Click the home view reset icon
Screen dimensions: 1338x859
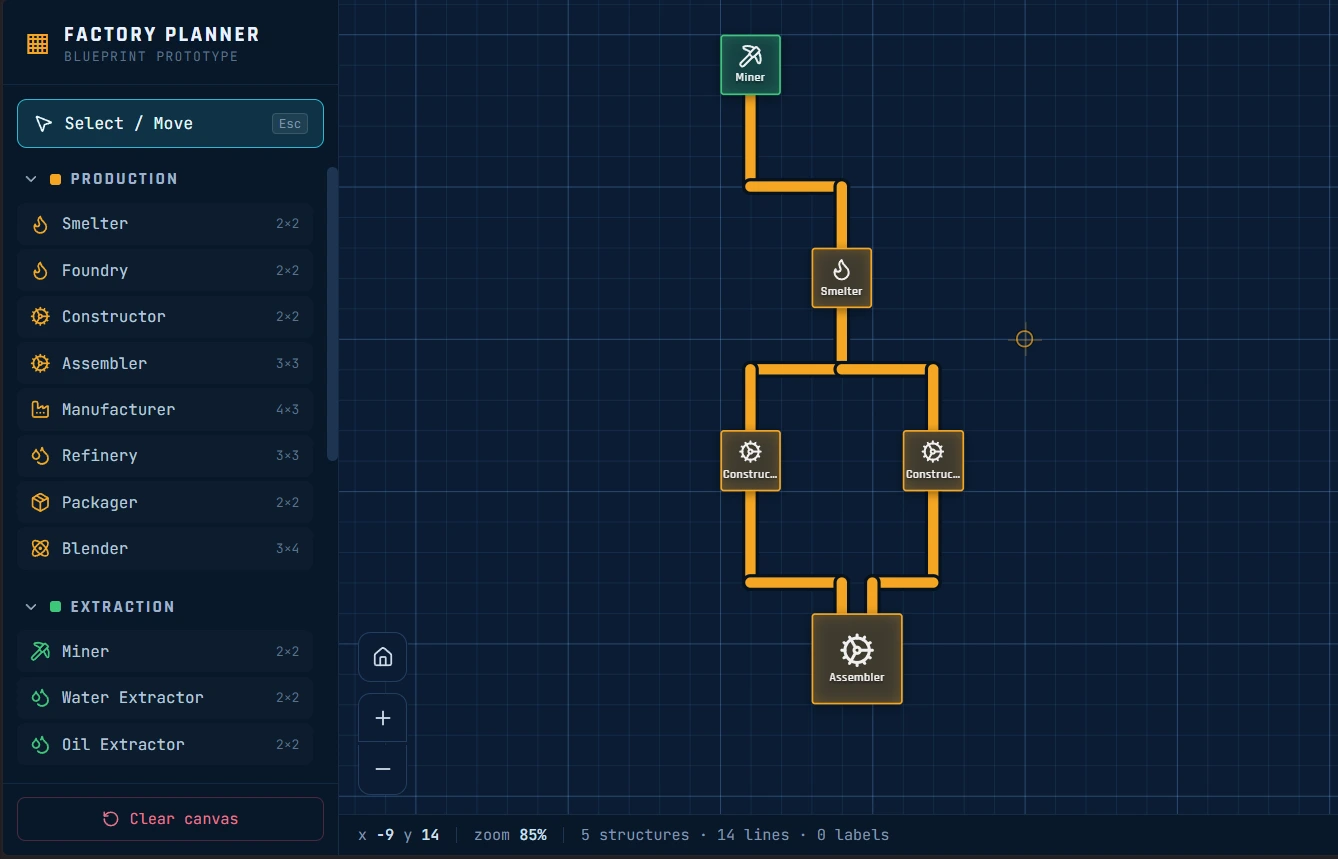(x=382, y=657)
